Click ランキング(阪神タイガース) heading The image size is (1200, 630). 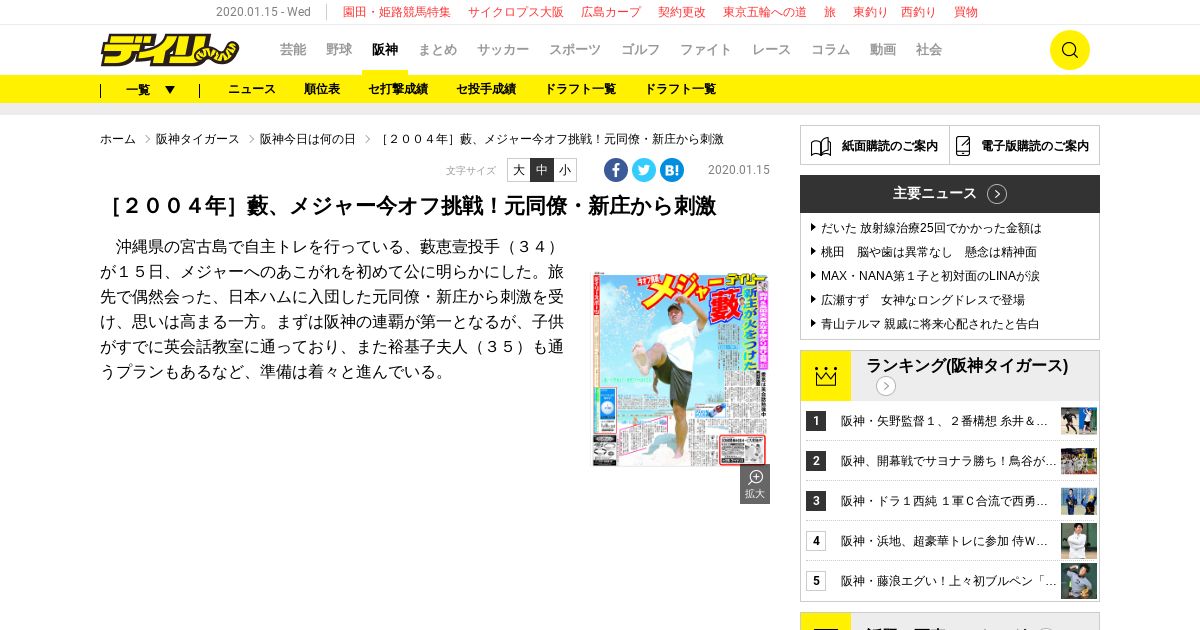click(x=967, y=365)
